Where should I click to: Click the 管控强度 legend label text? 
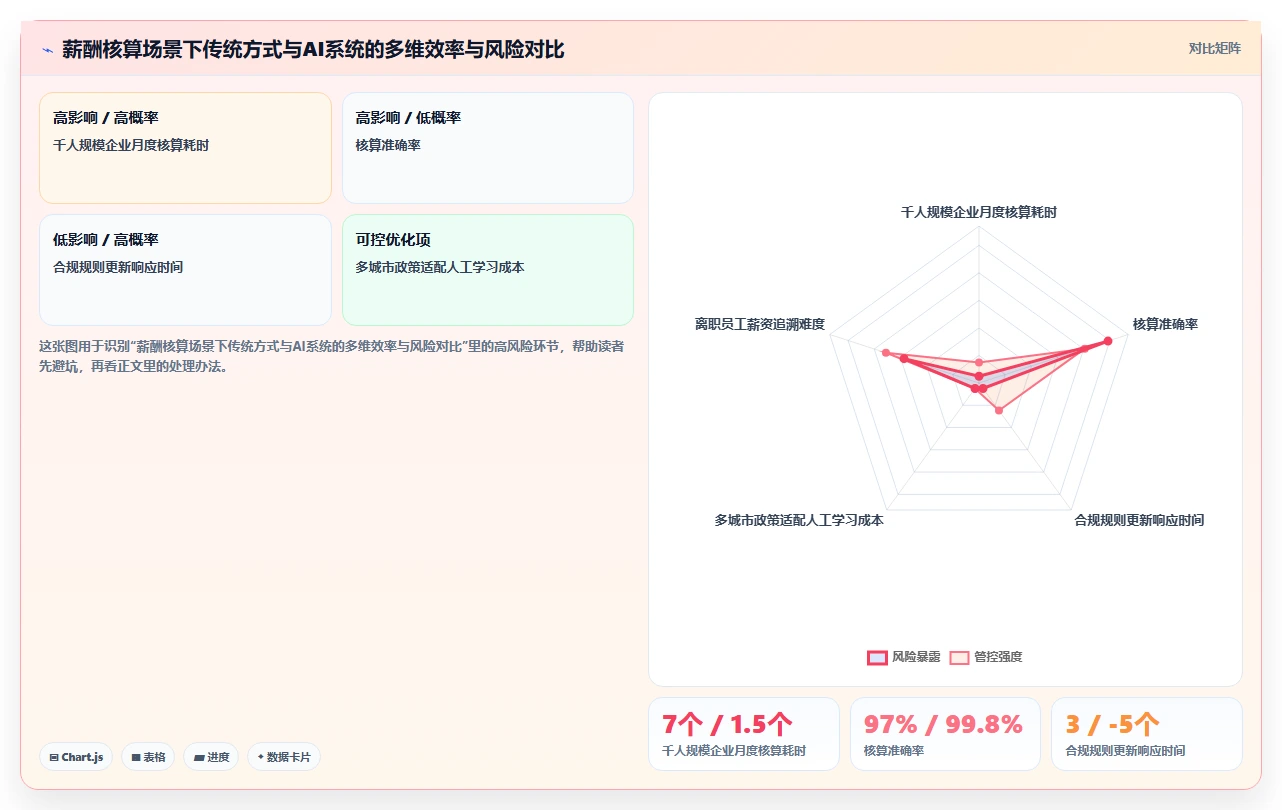[x=998, y=657]
